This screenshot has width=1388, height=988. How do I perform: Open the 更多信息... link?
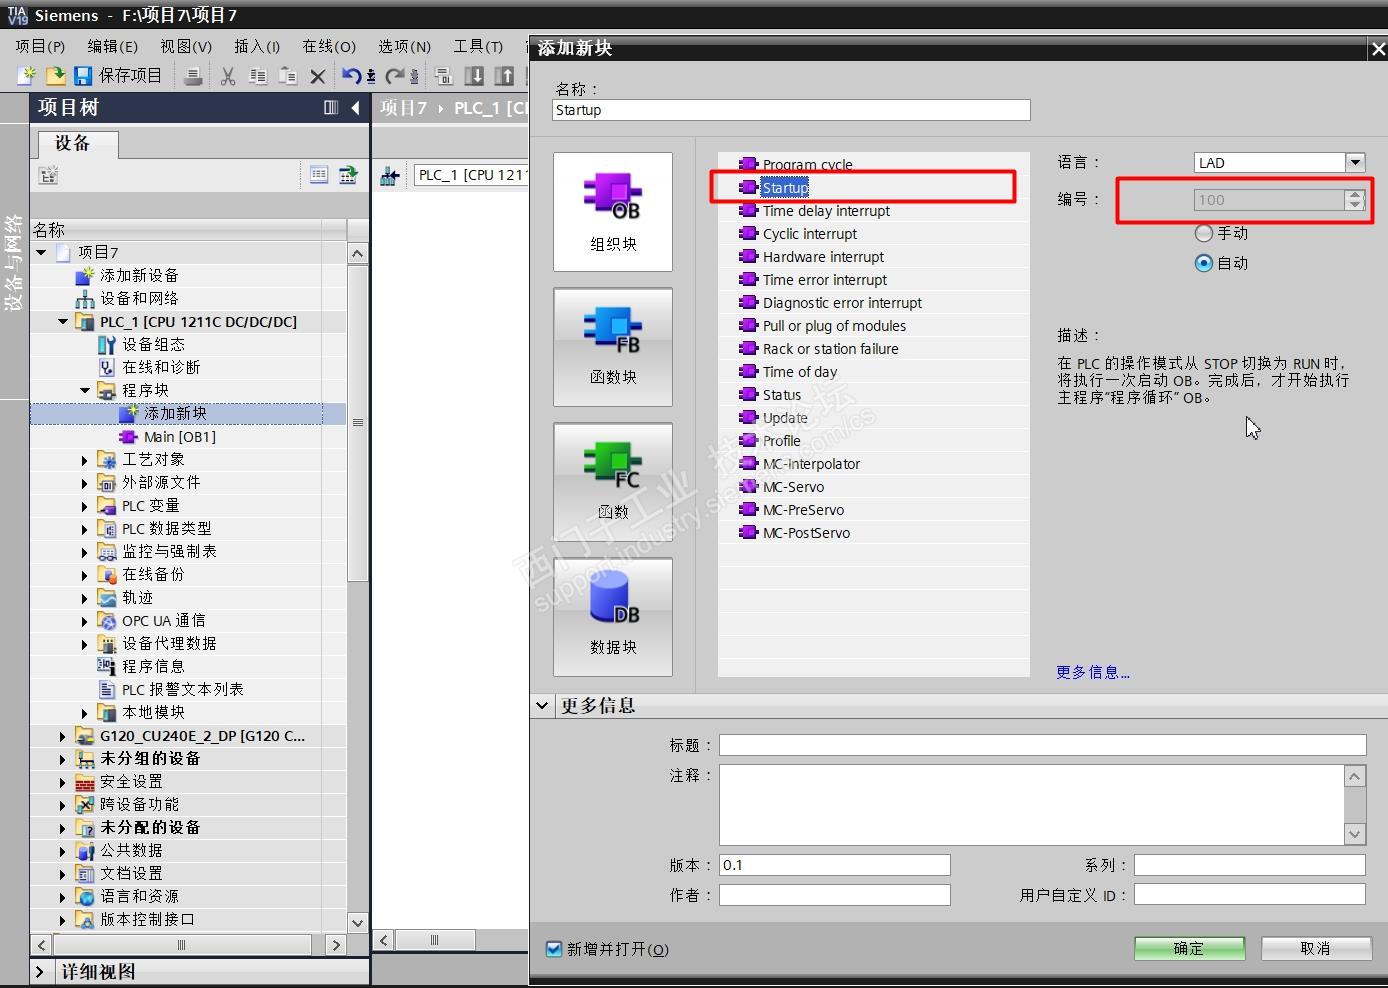pos(1093,673)
